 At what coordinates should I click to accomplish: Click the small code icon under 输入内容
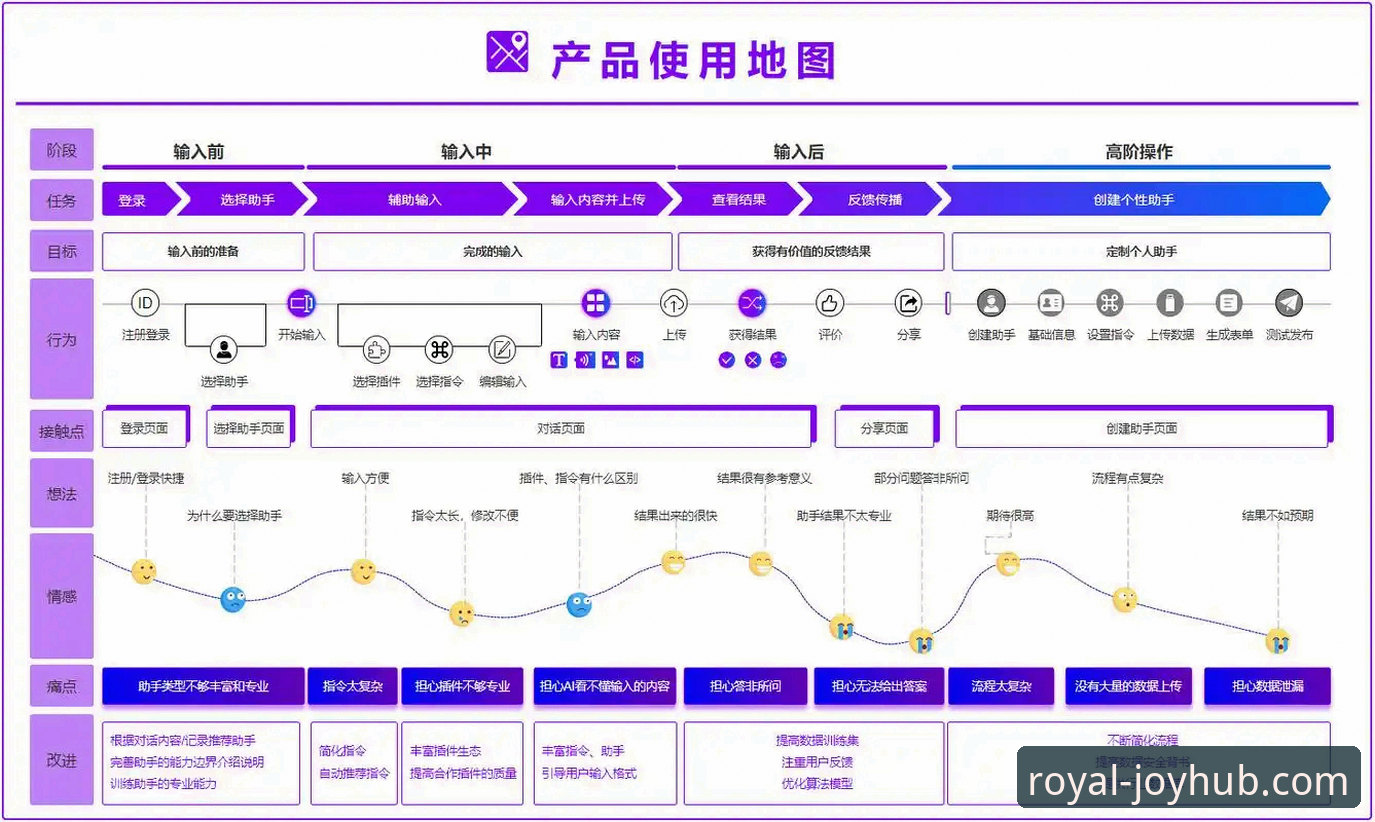click(635, 360)
